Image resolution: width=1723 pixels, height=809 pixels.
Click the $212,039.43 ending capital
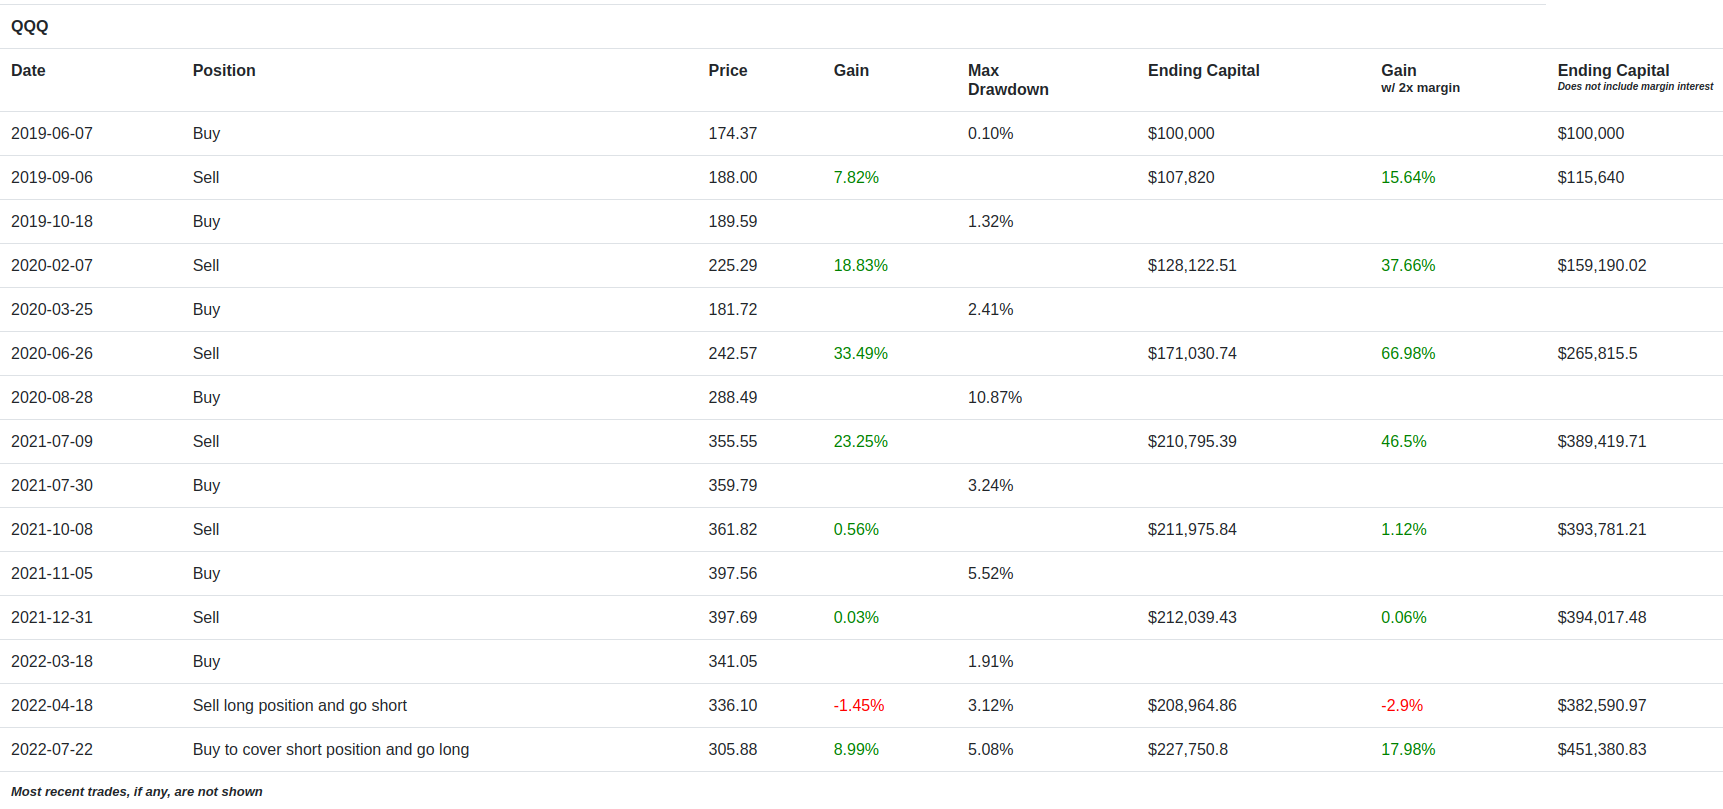1192,618
